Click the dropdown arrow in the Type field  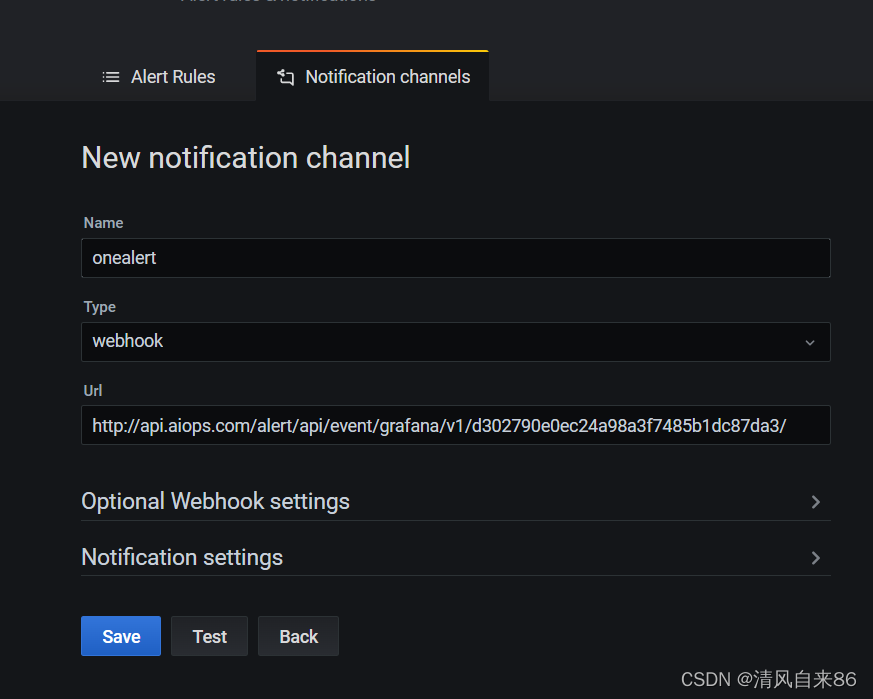coord(810,342)
